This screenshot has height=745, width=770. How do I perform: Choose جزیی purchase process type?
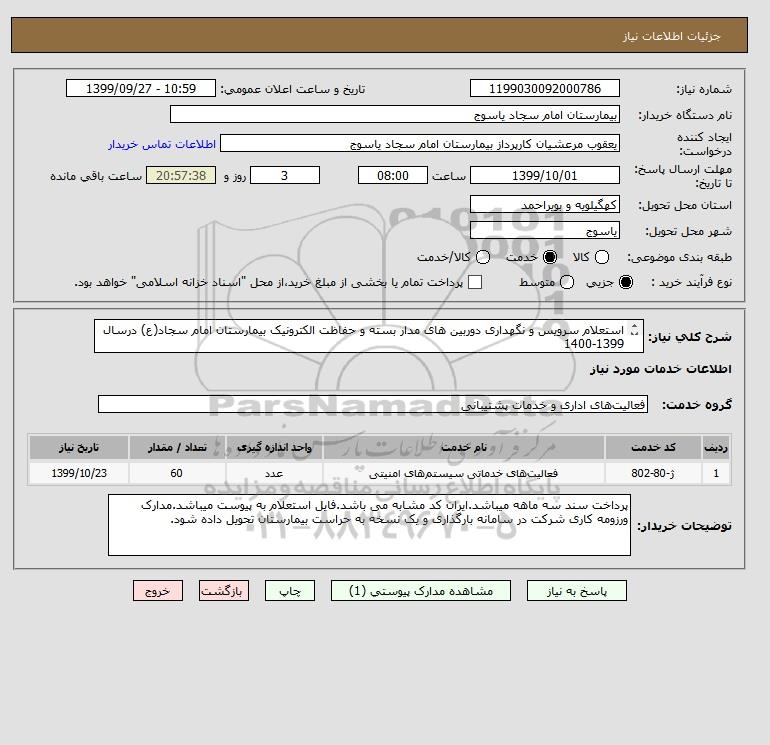(626, 282)
